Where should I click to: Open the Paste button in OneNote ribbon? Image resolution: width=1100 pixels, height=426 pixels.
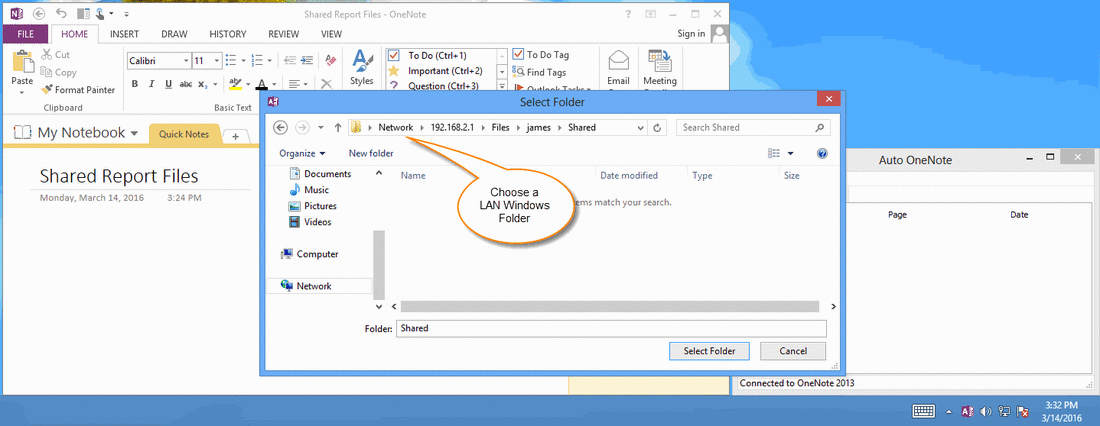[22, 74]
